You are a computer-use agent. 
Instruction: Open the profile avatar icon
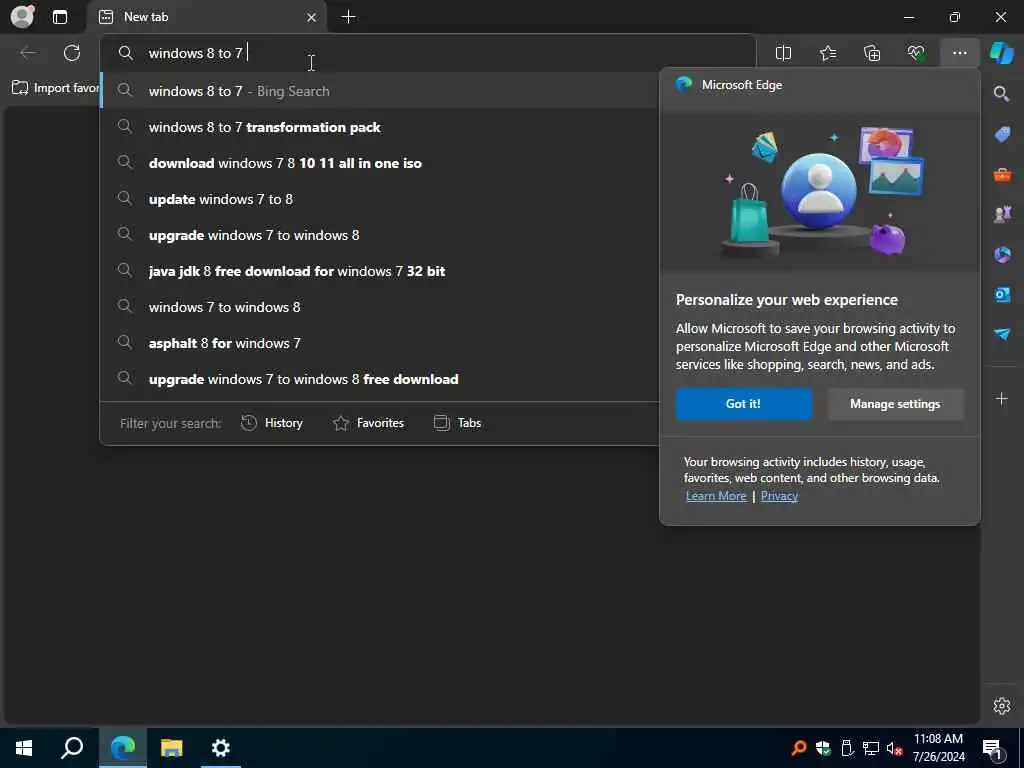click(x=22, y=16)
